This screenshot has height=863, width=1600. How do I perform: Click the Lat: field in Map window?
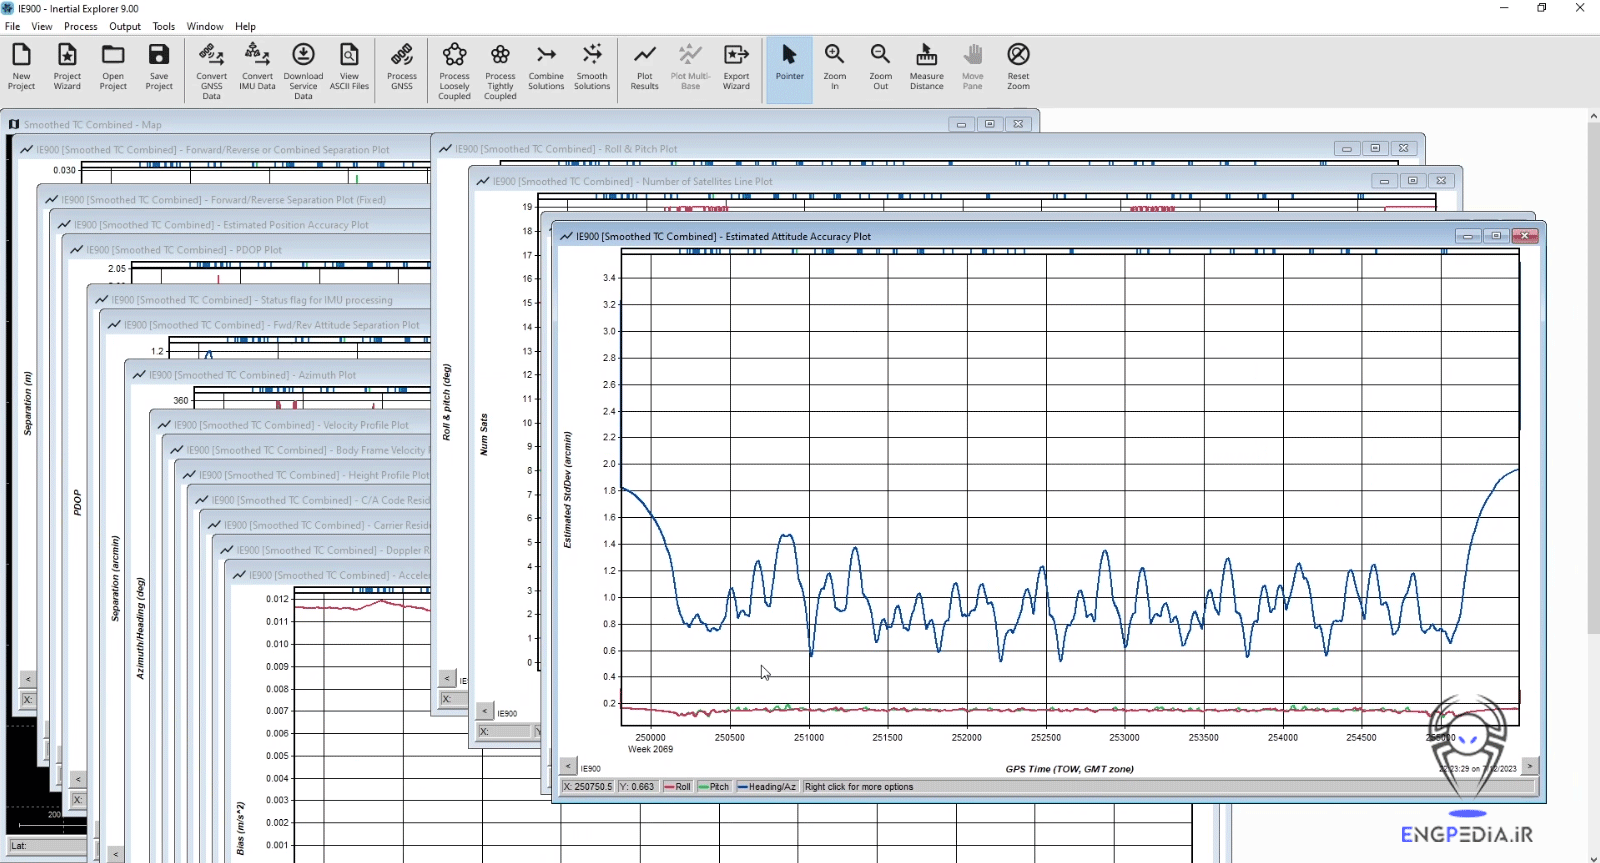coord(46,846)
